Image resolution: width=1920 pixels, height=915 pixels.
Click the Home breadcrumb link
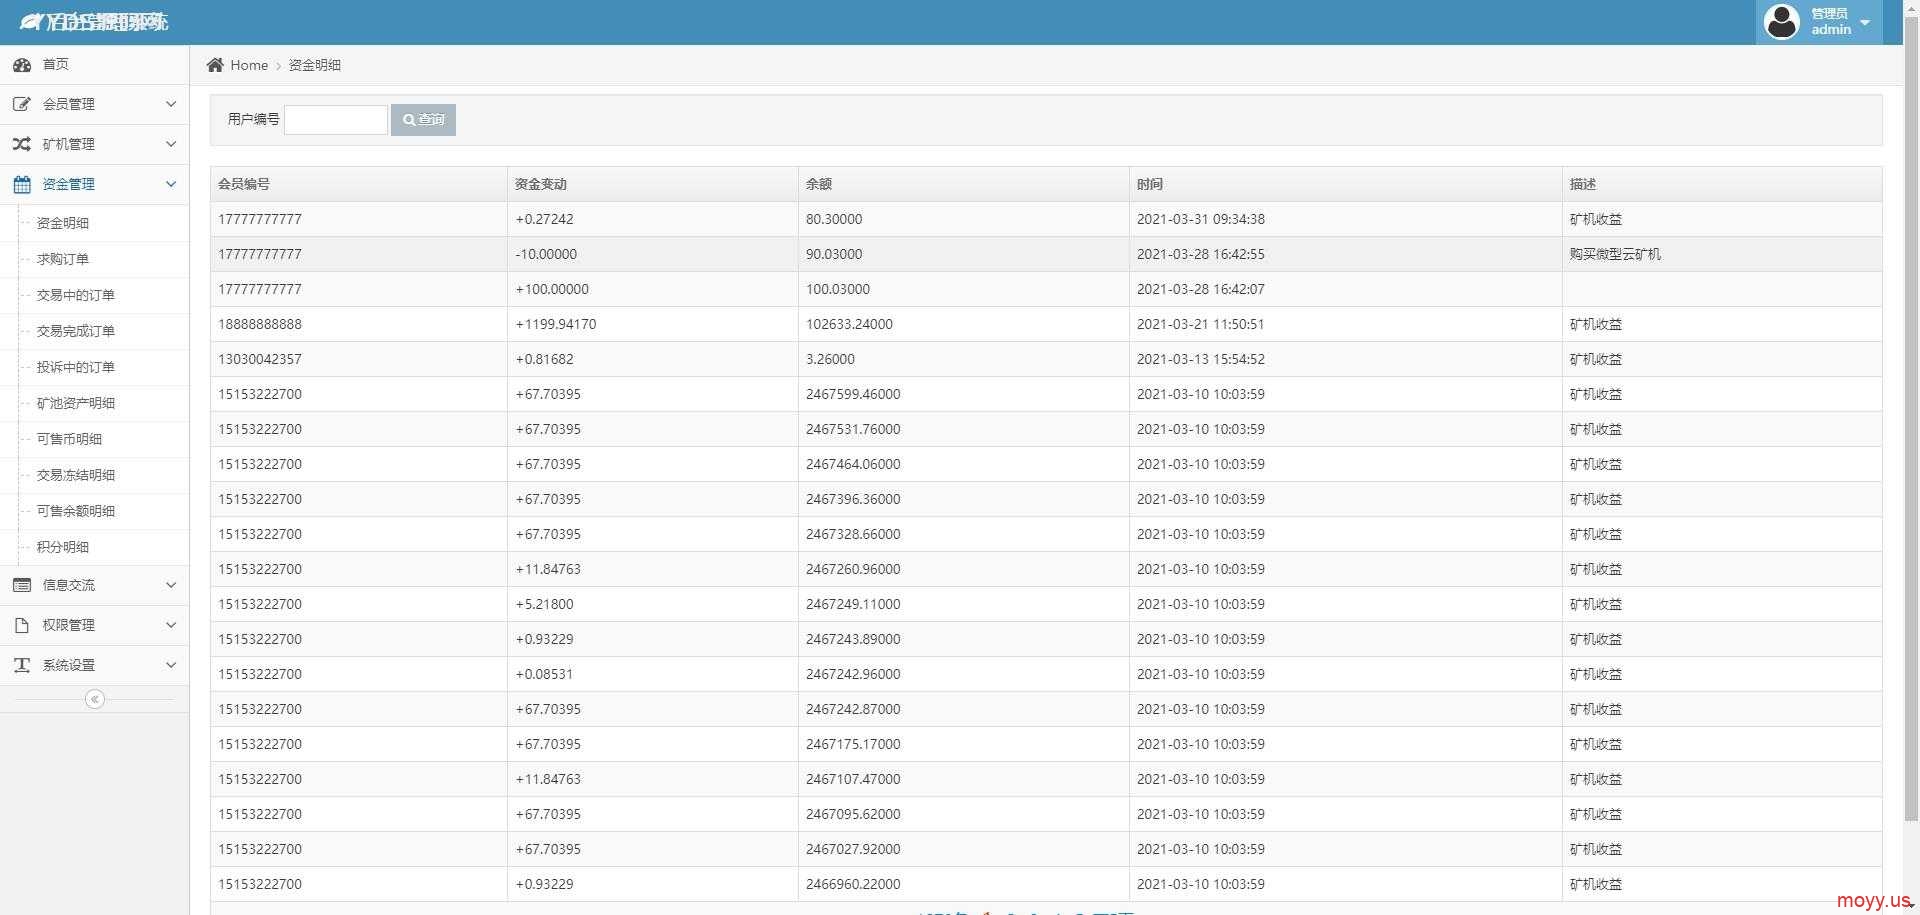(249, 65)
